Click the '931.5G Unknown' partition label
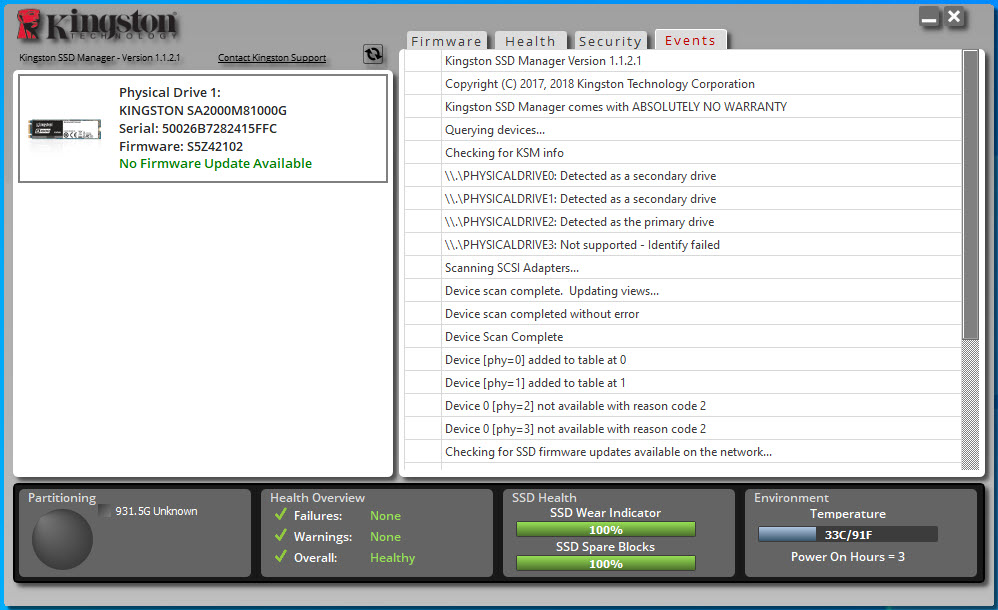The image size is (998, 610). click(x=157, y=511)
